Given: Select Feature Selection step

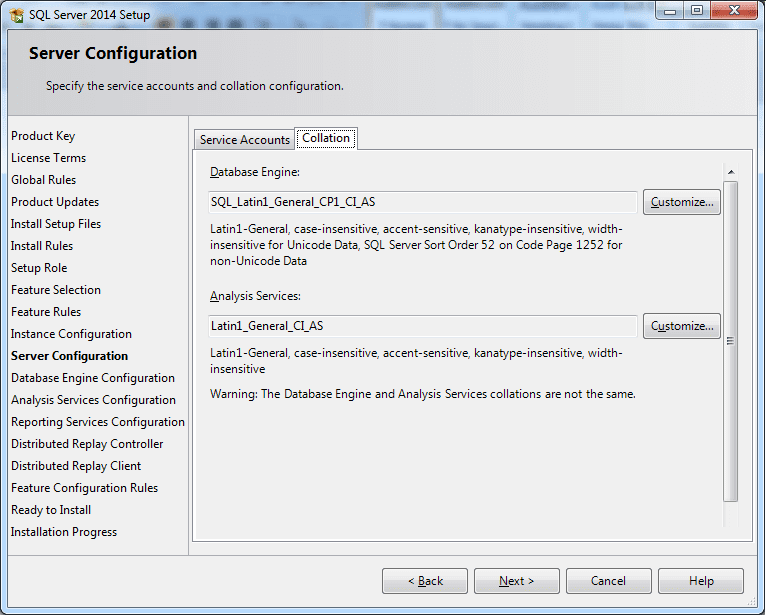Looking at the screenshot, I should [x=56, y=290].
